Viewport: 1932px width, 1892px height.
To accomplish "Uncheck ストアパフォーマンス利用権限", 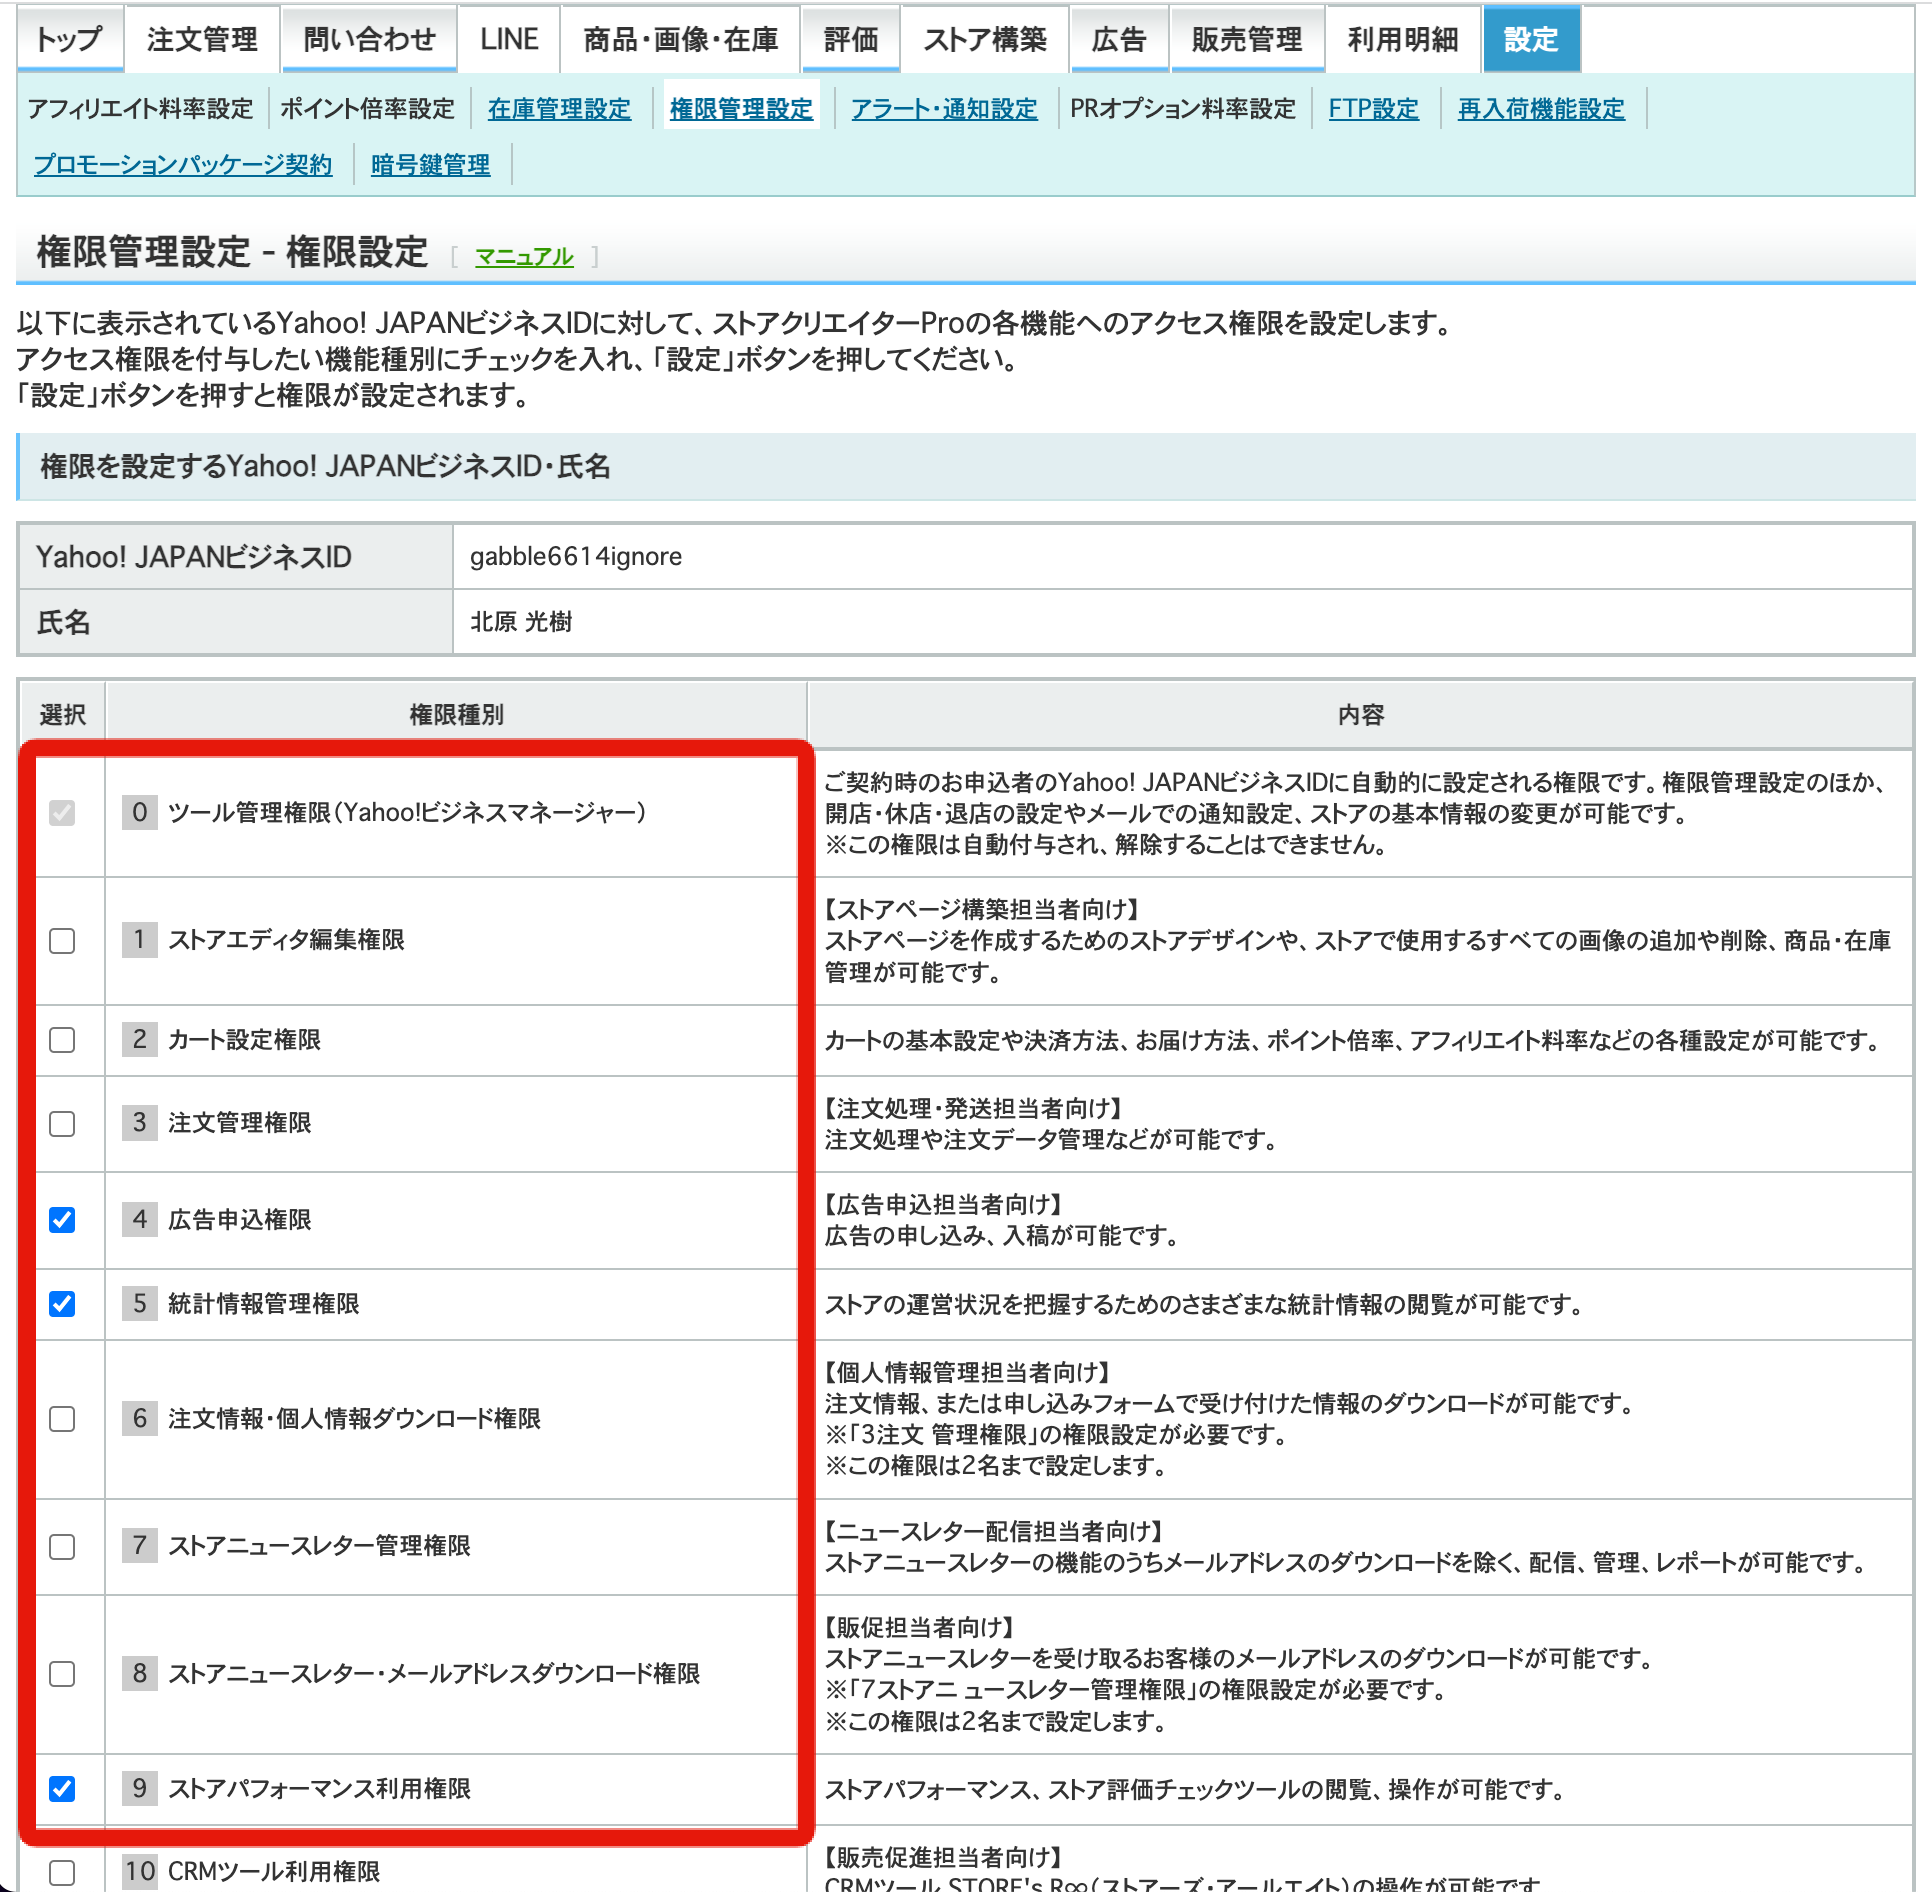I will (x=63, y=1788).
